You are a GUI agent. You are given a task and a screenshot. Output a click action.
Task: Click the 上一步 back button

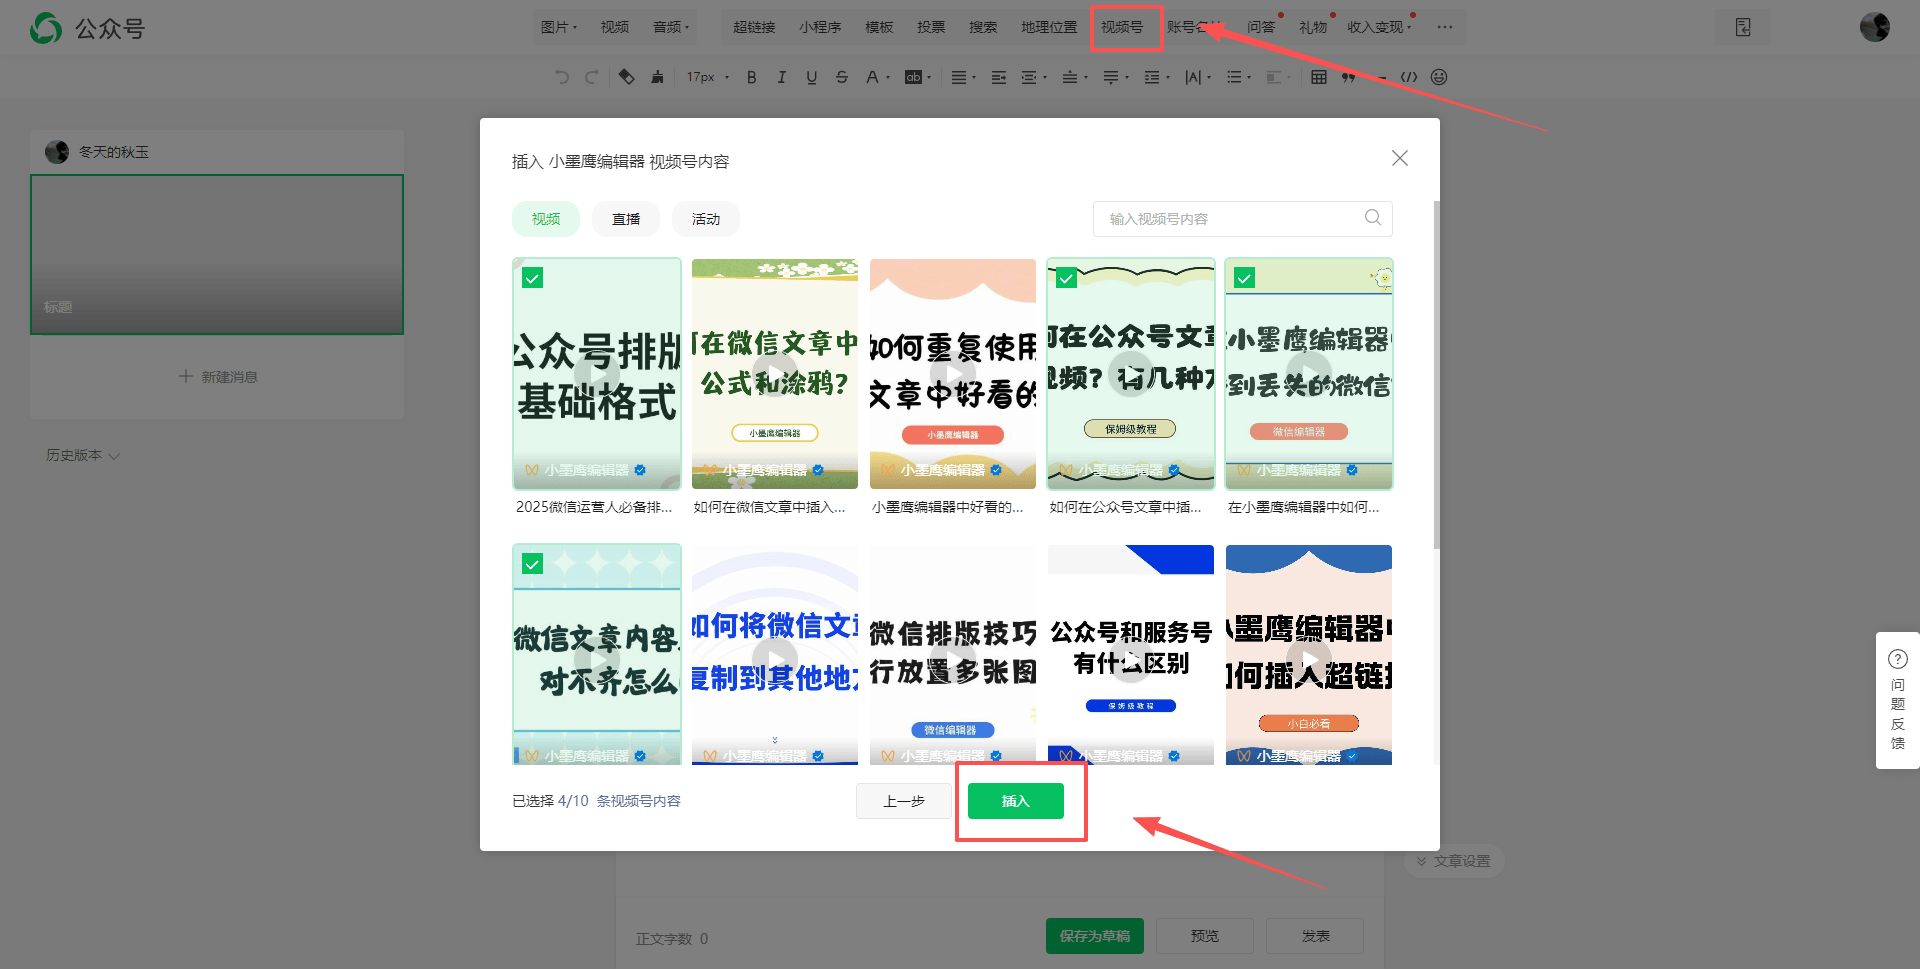(903, 801)
